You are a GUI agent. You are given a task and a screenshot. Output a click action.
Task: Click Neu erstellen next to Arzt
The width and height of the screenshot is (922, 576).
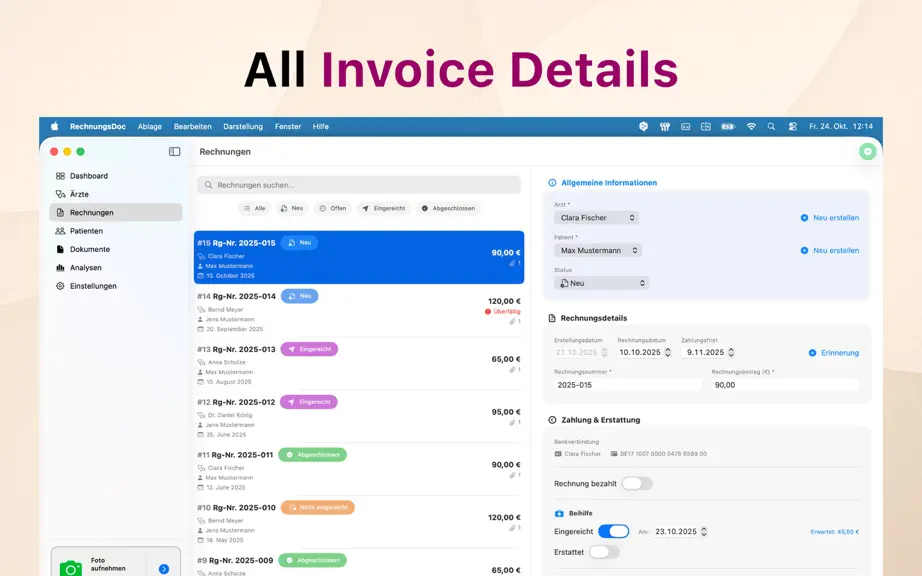click(830, 217)
